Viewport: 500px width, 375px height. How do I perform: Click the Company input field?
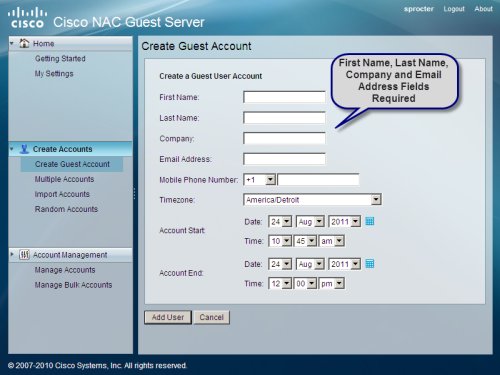pyautogui.click(x=284, y=138)
